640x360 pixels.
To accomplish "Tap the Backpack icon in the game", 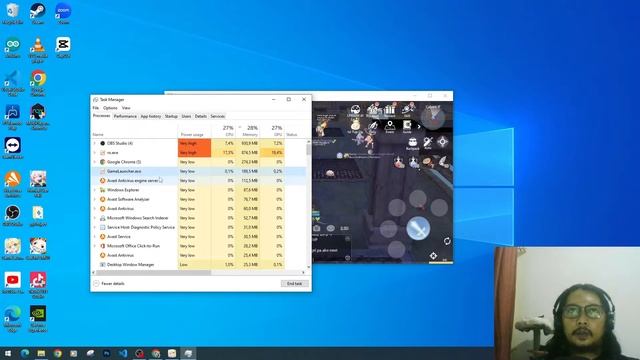I will 412,143.
